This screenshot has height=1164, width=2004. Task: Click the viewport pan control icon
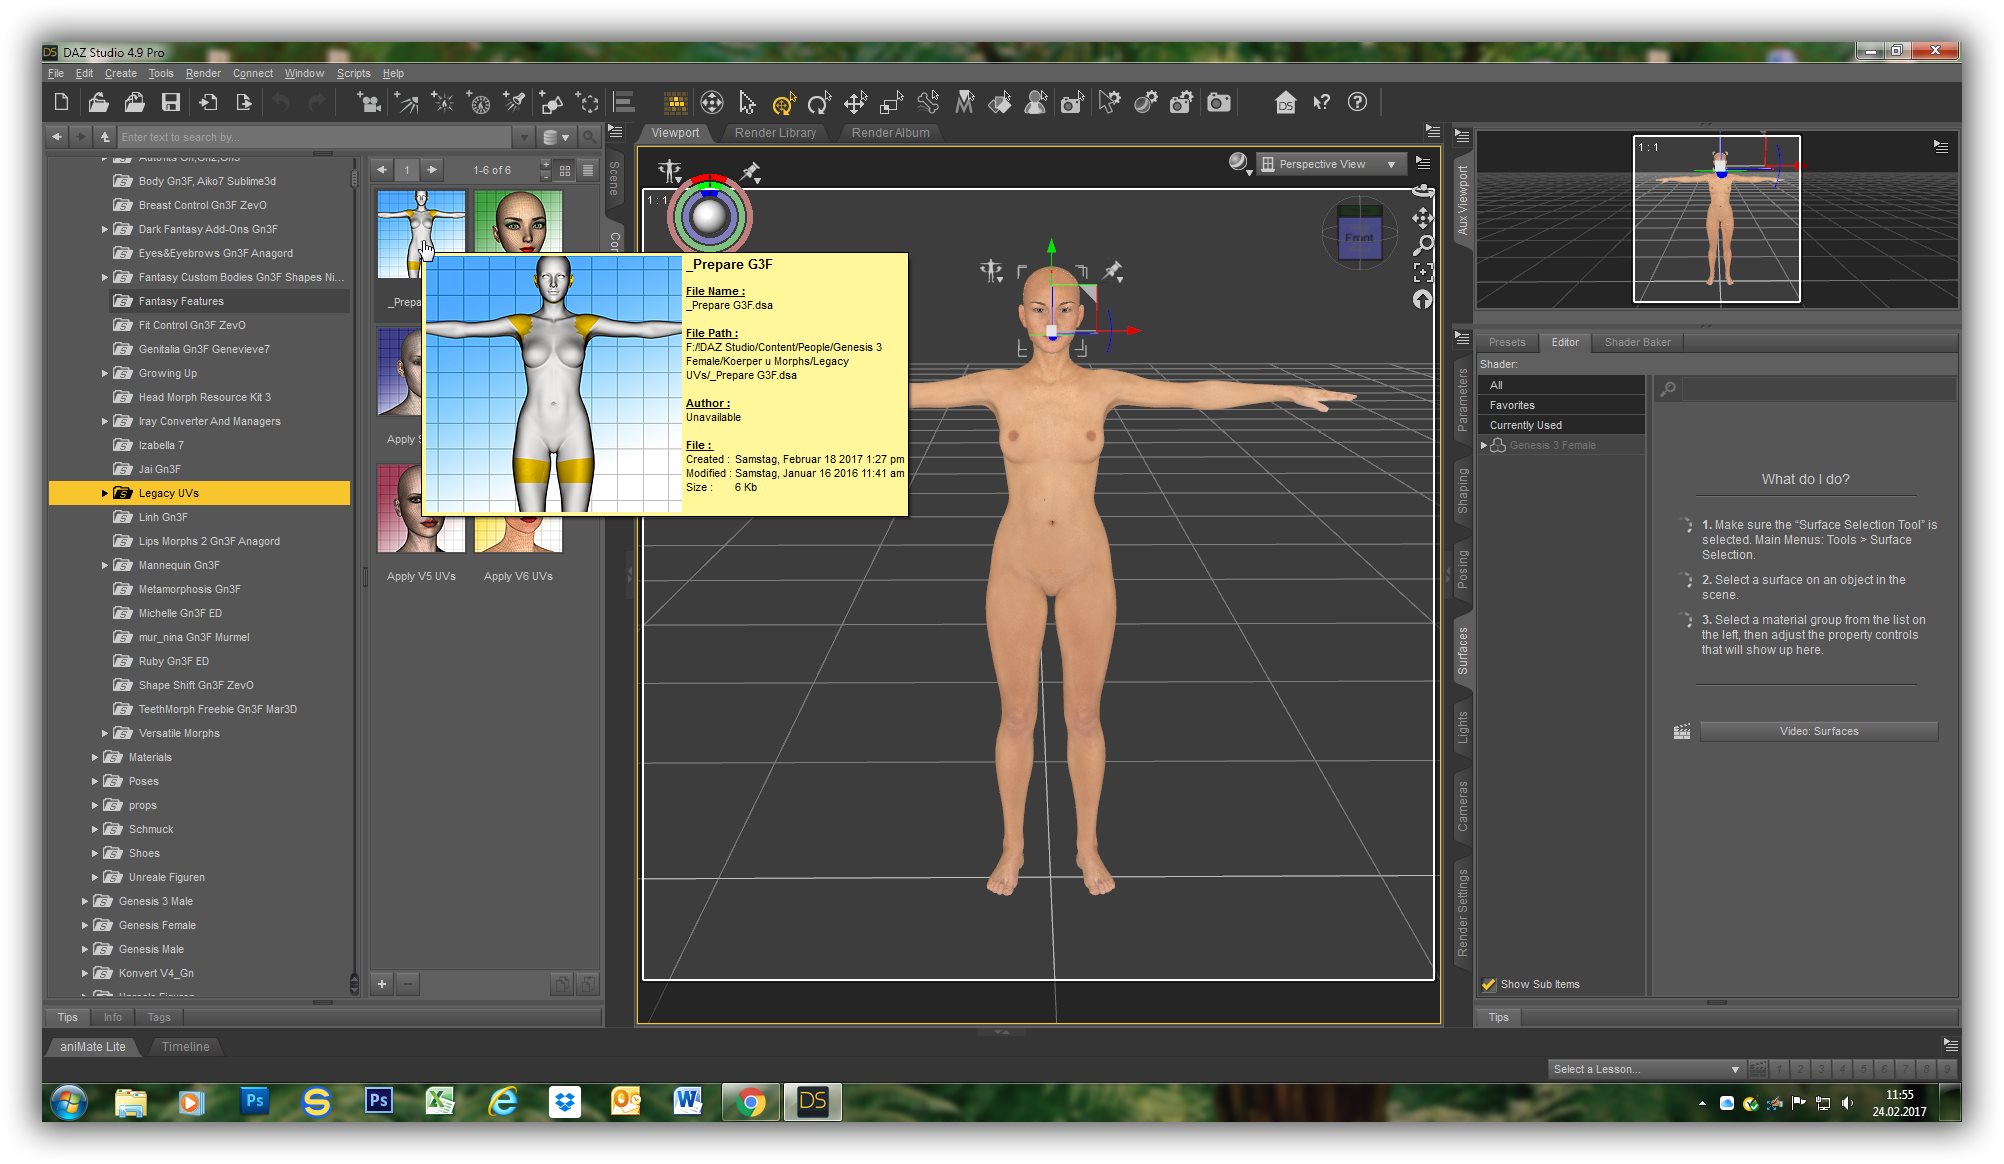tap(1422, 218)
